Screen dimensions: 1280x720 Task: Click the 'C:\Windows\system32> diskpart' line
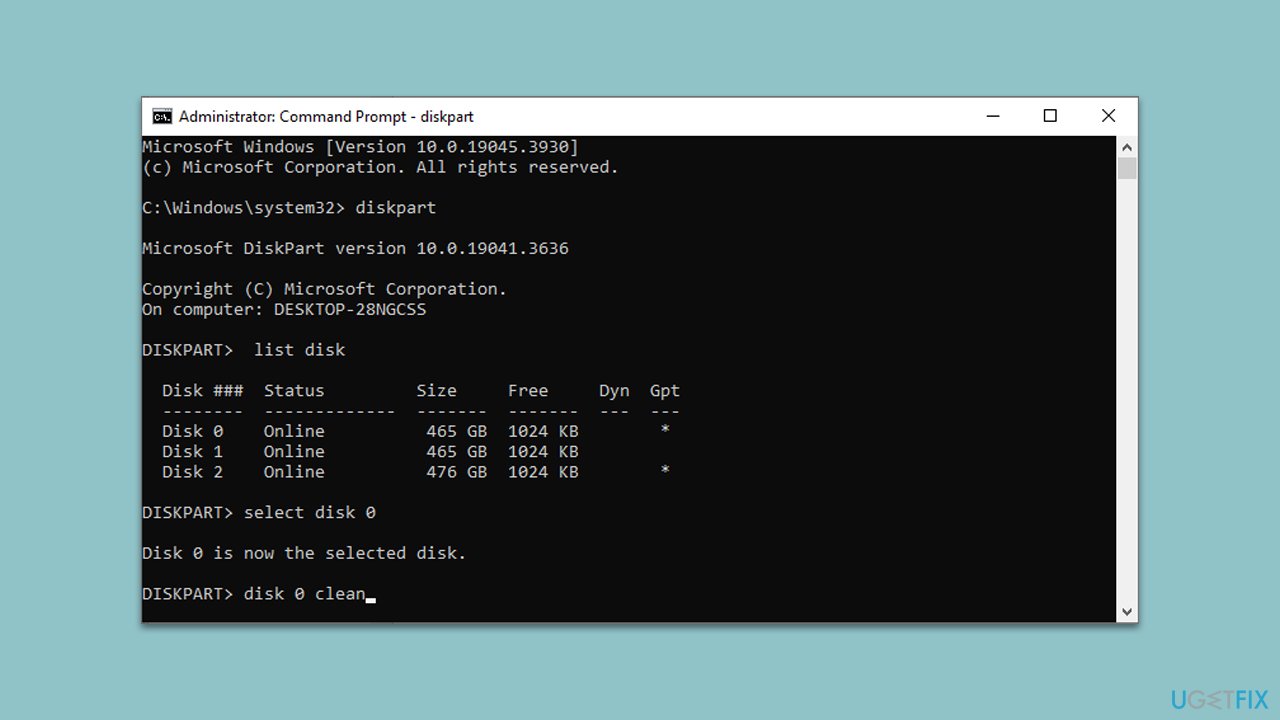pos(289,208)
